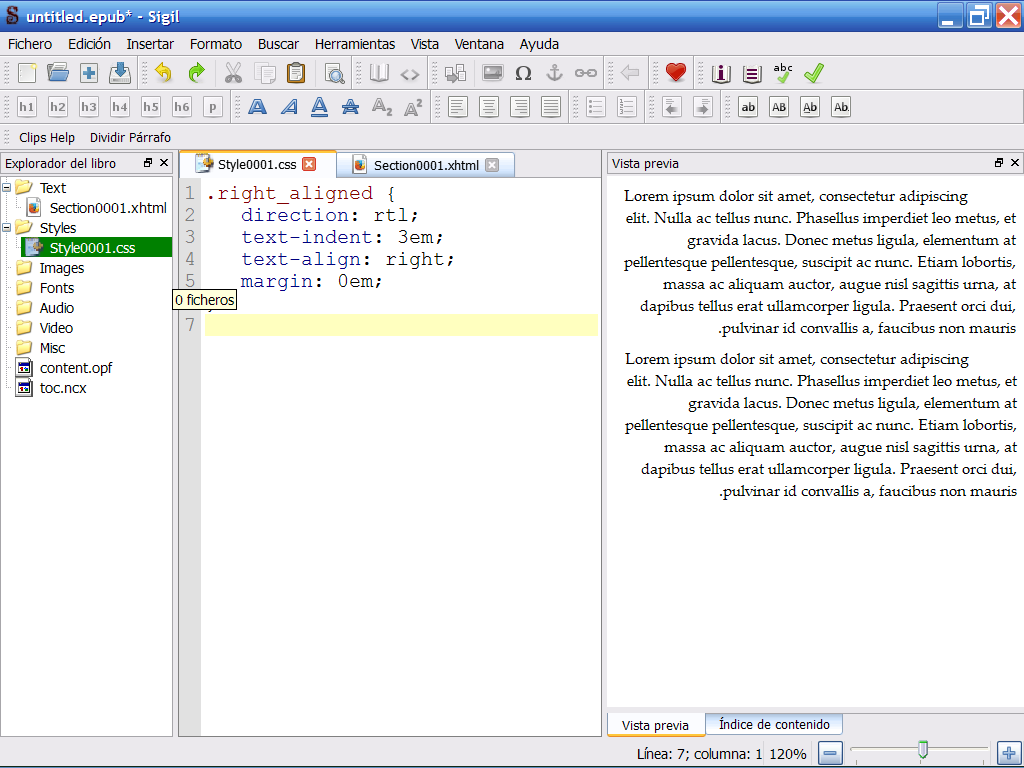Click the Add Existing Files plus icon
1024x768 pixels.
[x=89, y=73]
